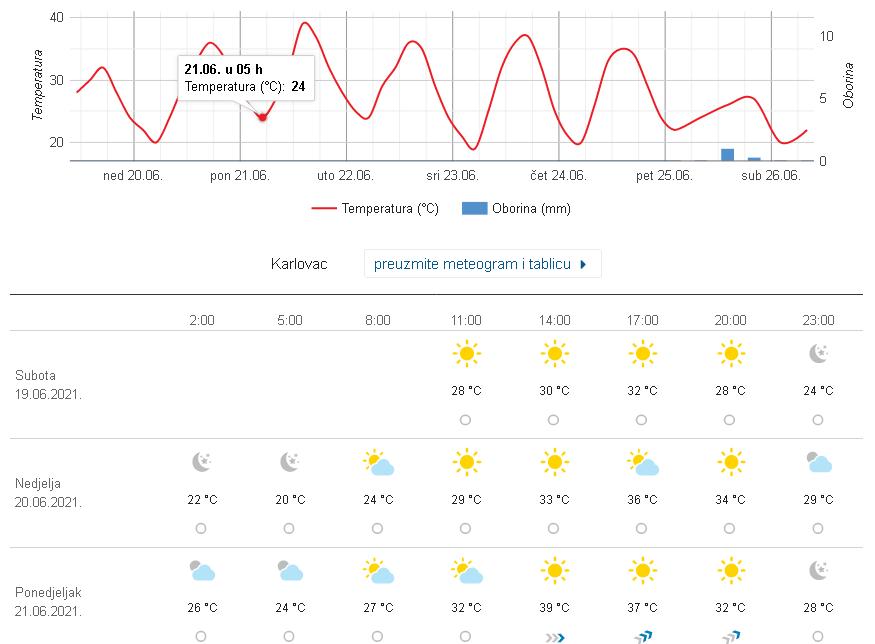Click Nedjelja 20.06.2021. row label
Image resolution: width=875 pixels, height=644 pixels.
[x=48, y=493]
